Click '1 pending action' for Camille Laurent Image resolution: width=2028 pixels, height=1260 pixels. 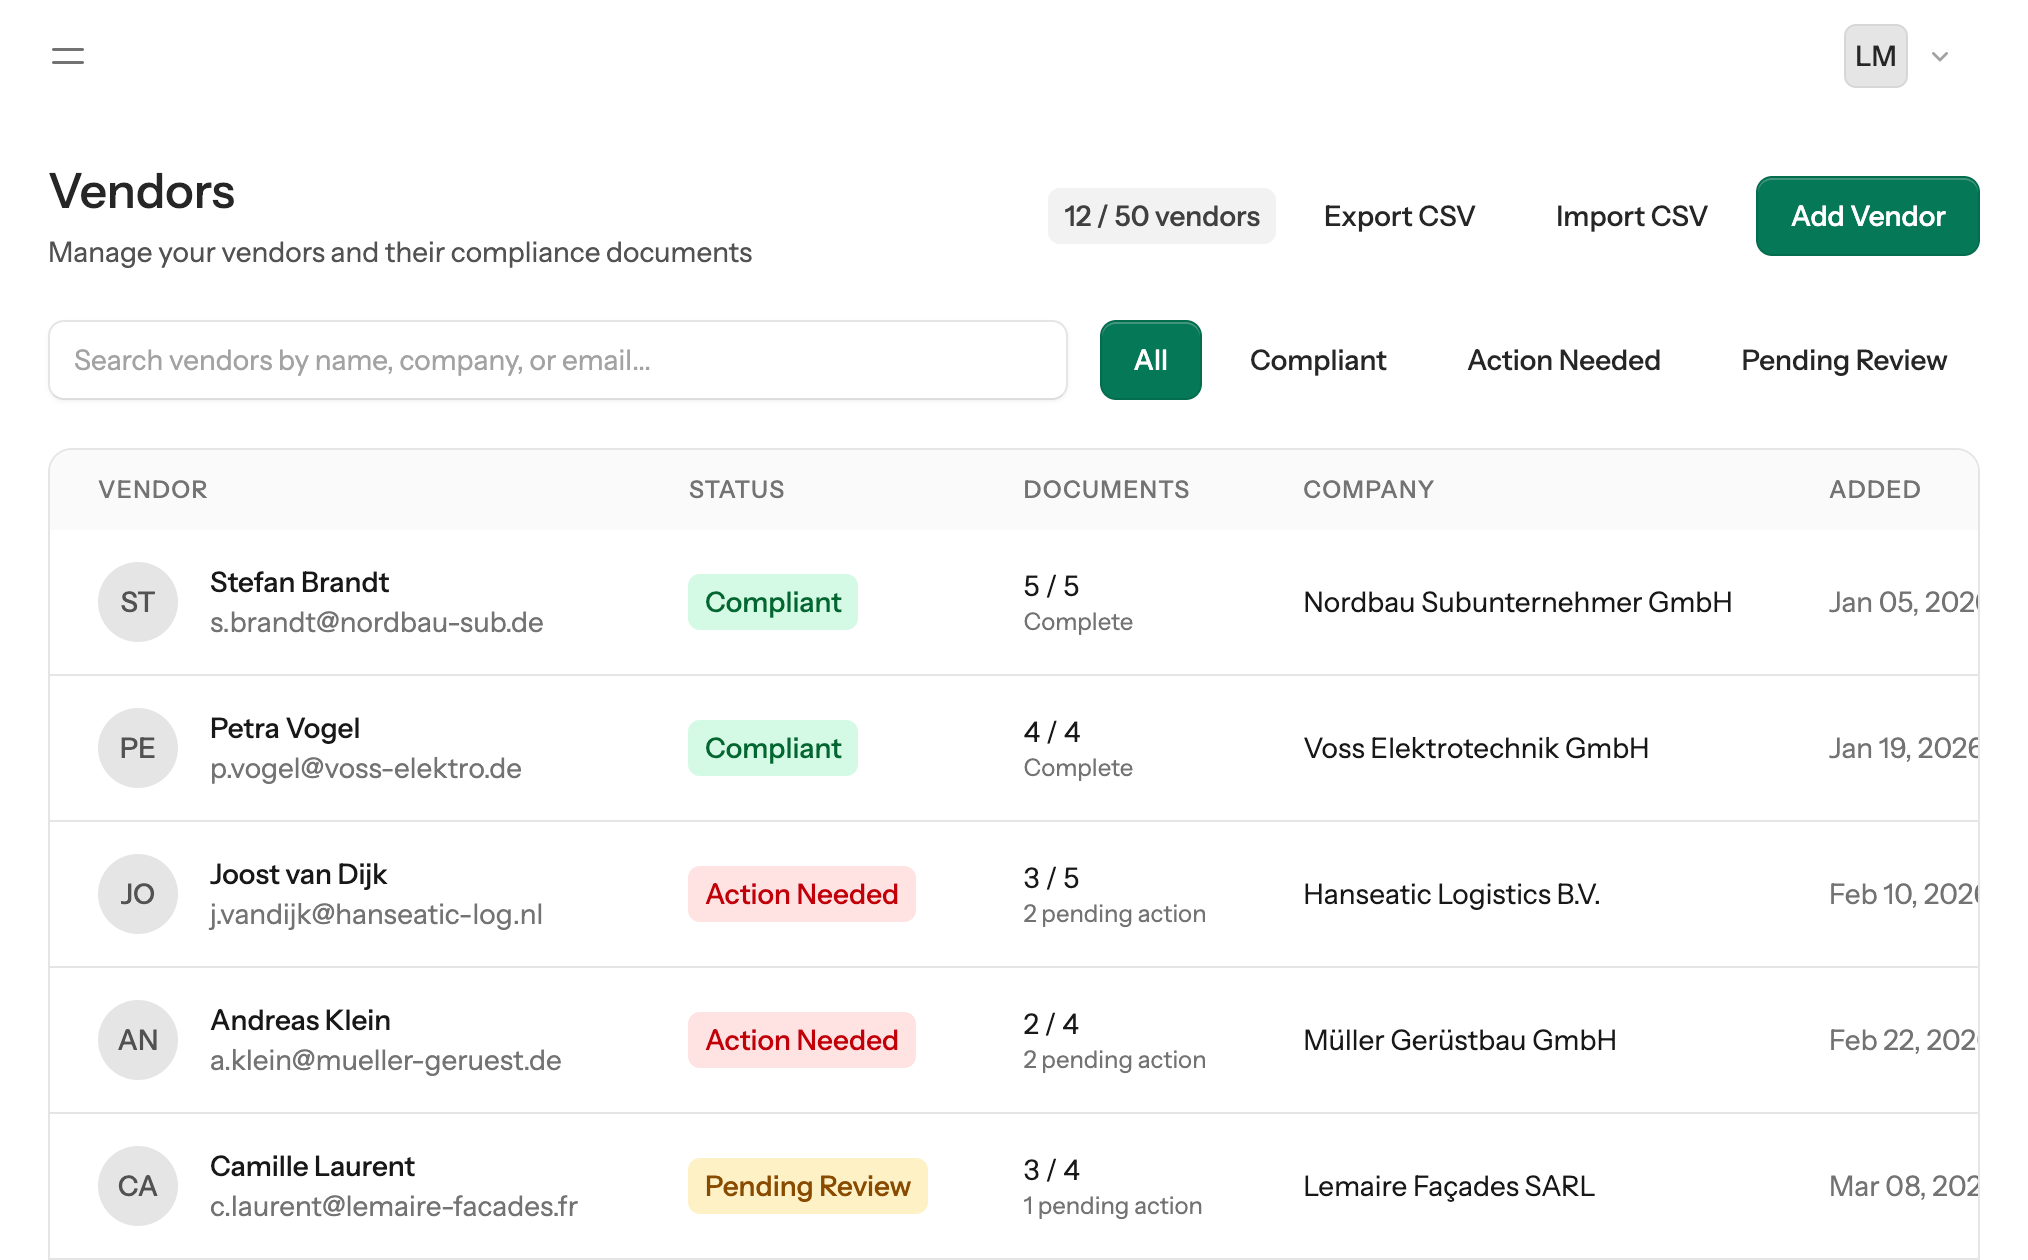(1112, 1206)
